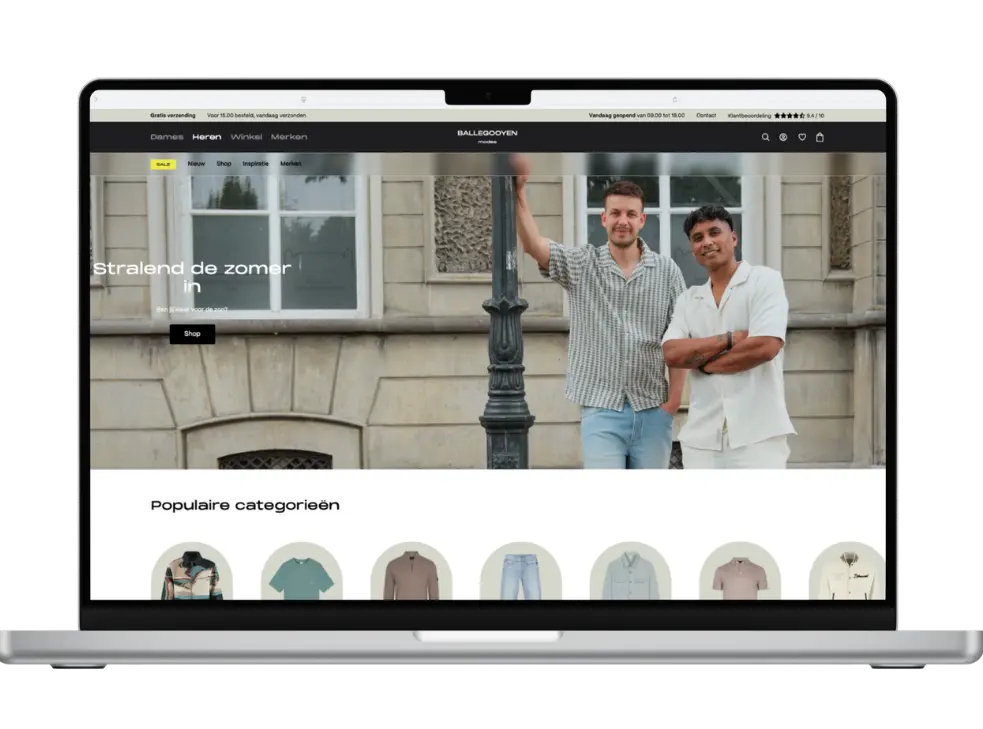Image resolution: width=983 pixels, height=729 pixels.
Task: Click the black Shop hero button
Action: click(x=192, y=334)
